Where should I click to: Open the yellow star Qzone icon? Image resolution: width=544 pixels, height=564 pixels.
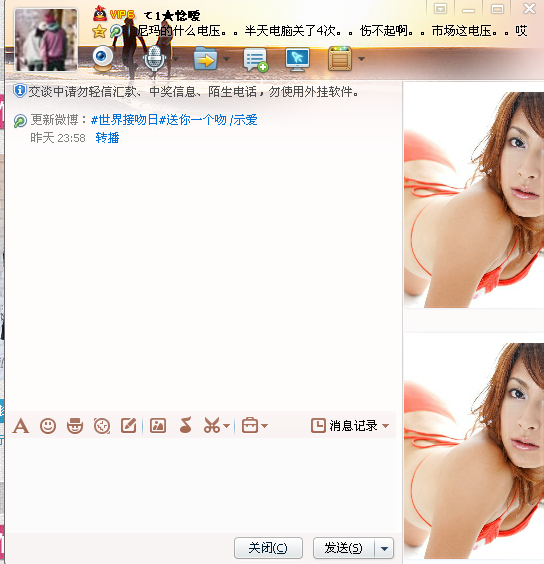tap(99, 32)
